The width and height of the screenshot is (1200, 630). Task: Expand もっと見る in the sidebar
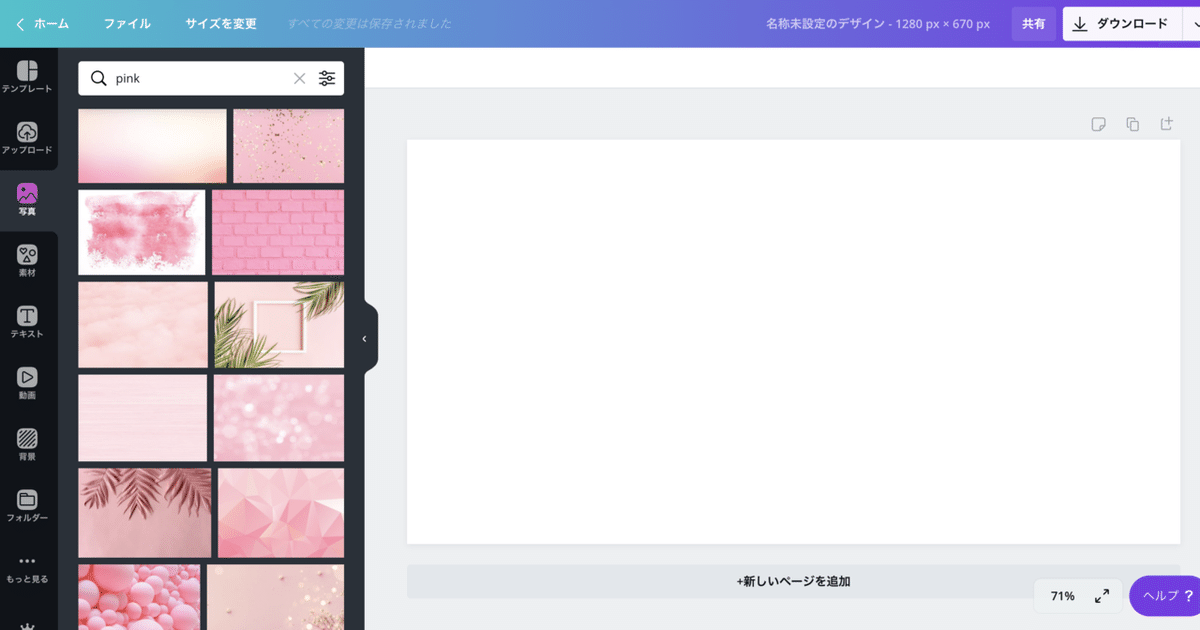28,570
